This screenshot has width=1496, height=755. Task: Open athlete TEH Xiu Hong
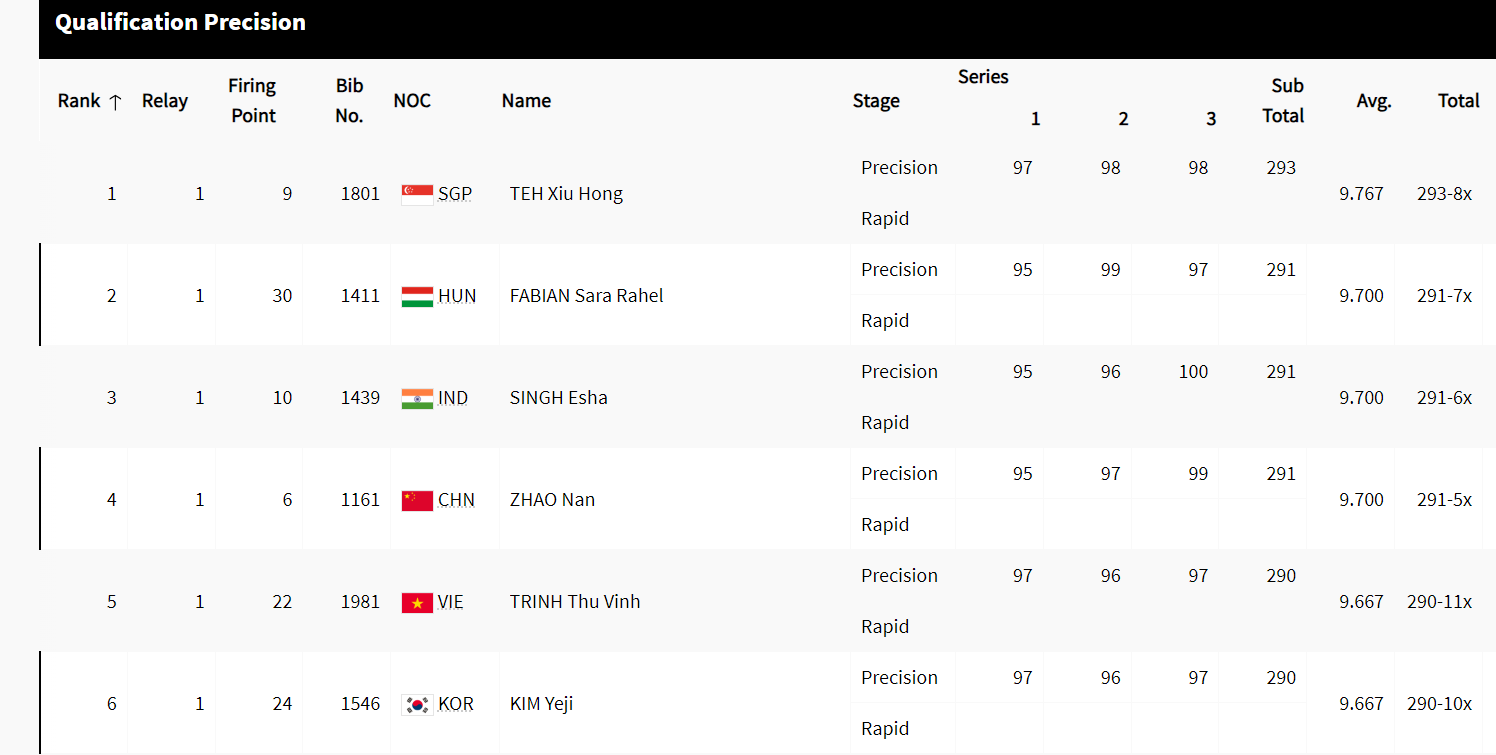[x=566, y=194]
